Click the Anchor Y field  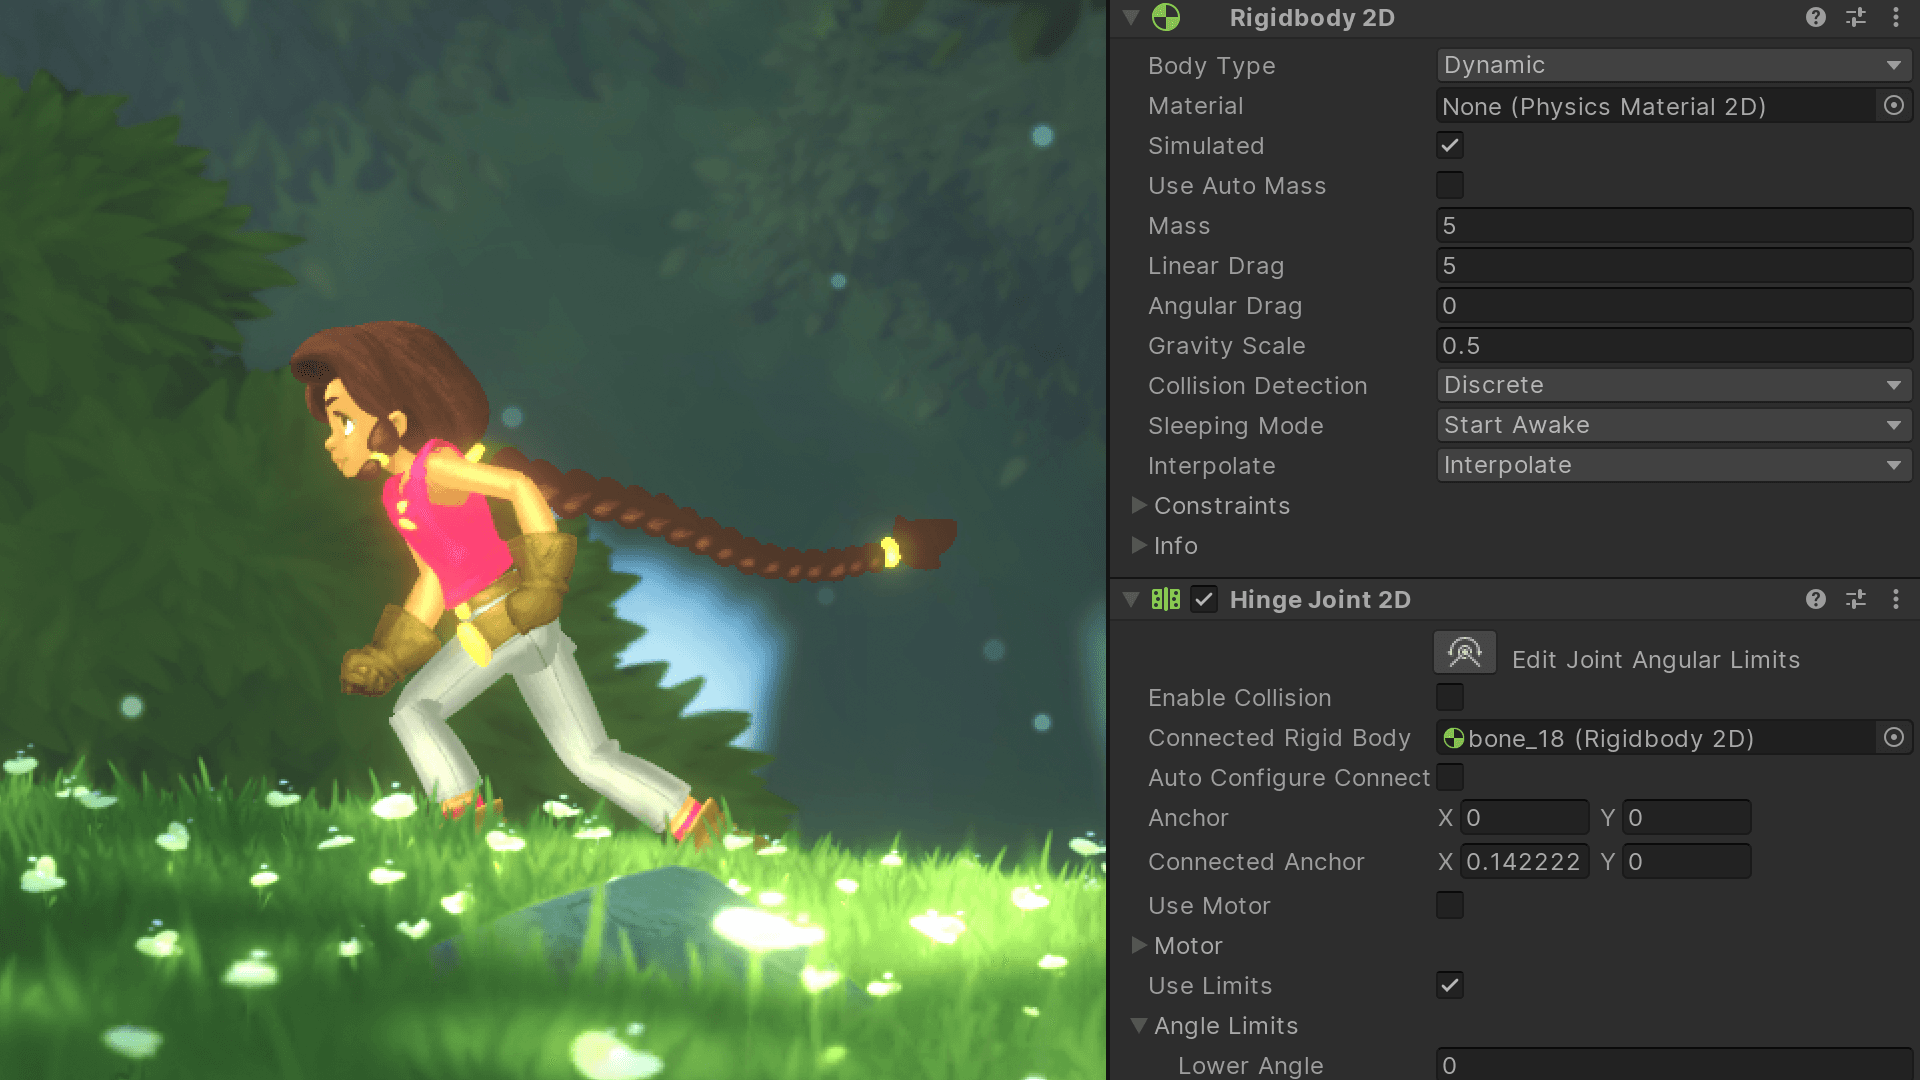1686,818
